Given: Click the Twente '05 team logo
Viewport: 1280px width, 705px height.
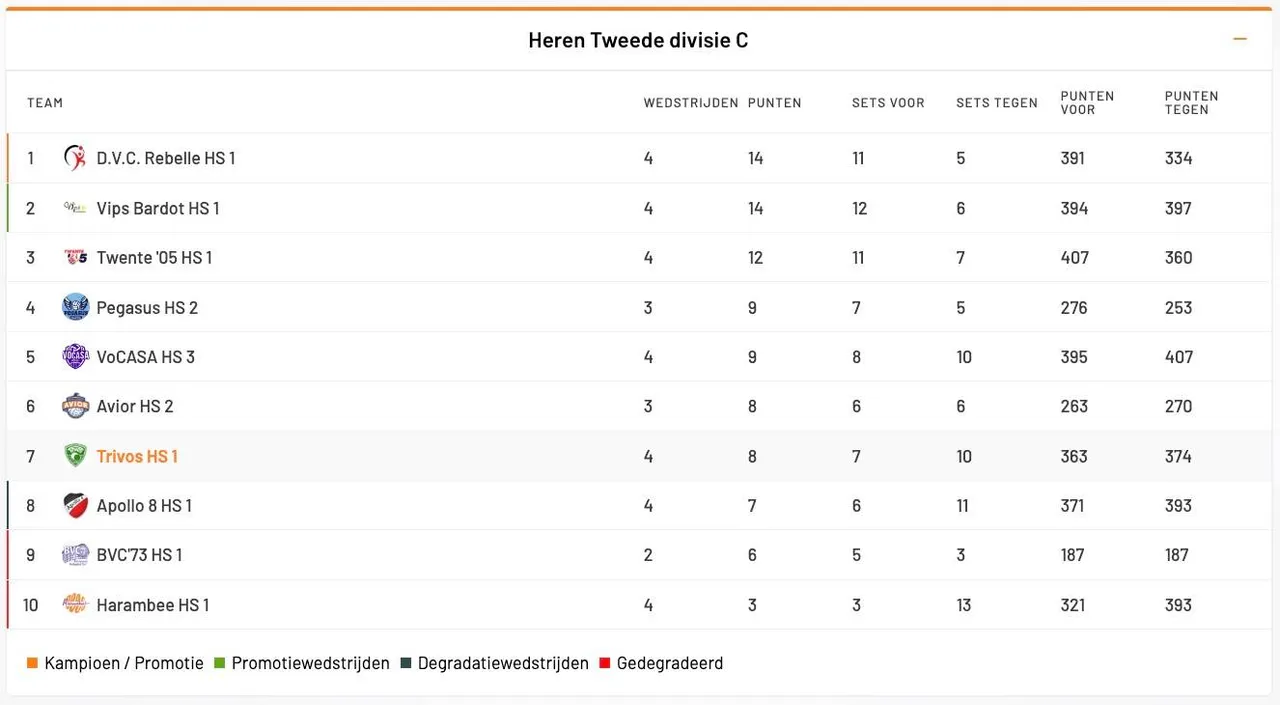Looking at the screenshot, I should tap(75, 258).
